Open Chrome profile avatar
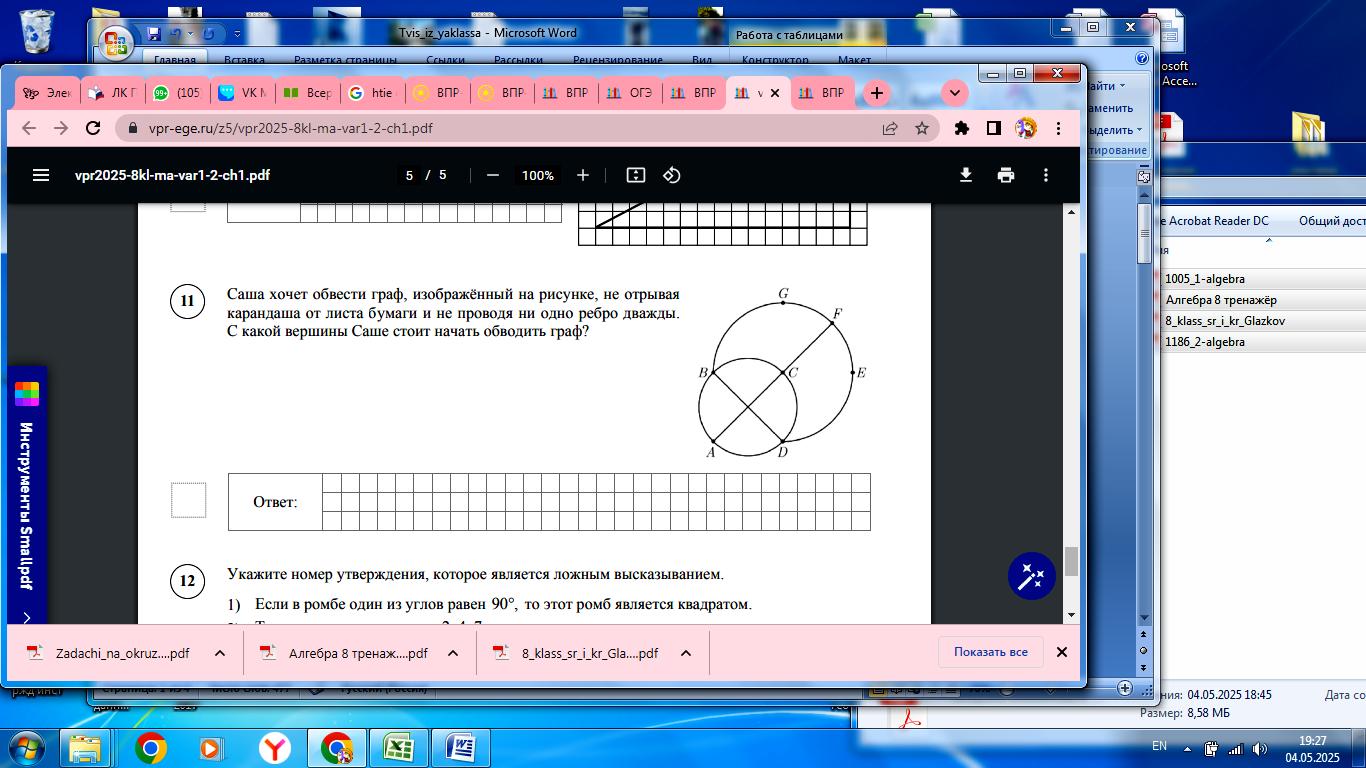This screenshot has width=1366, height=768. click(1026, 128)
